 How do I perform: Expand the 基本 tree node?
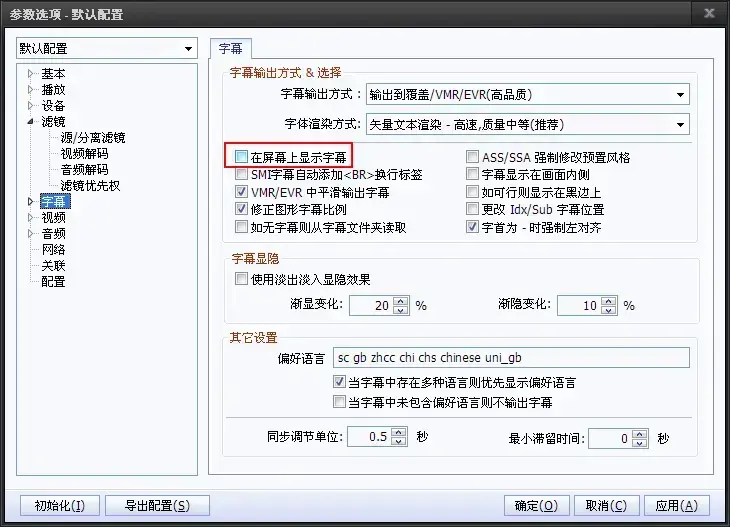(30, 74)
